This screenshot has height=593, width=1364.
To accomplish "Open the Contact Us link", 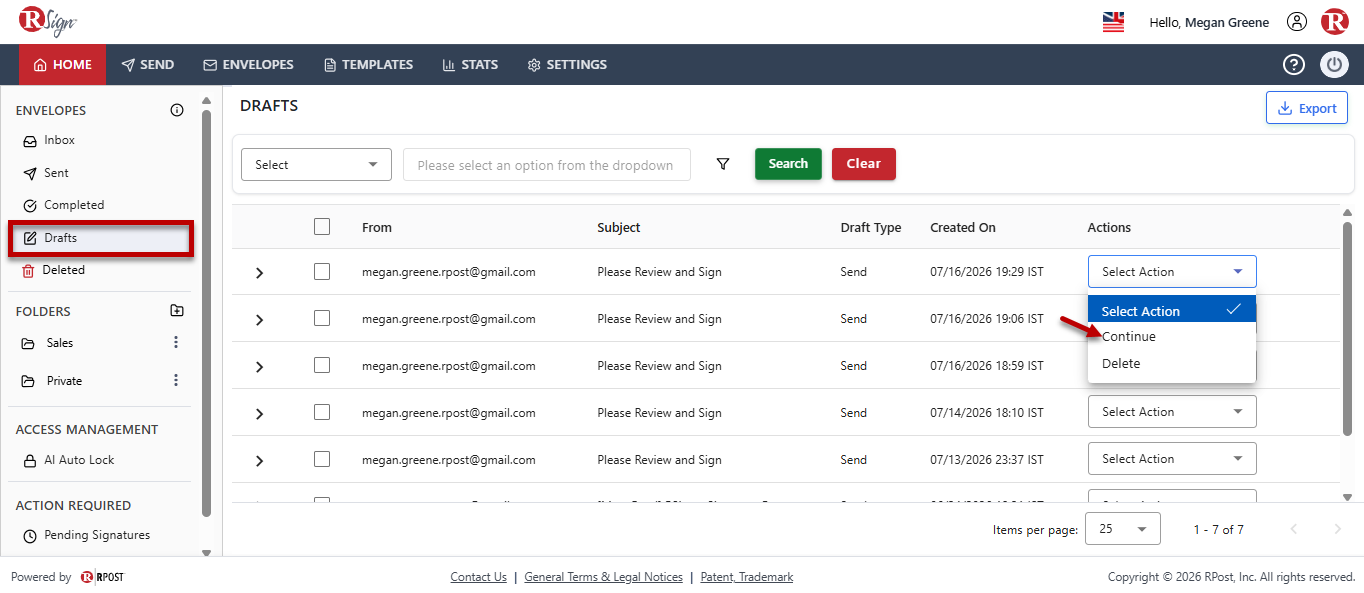I will [478, 577].
